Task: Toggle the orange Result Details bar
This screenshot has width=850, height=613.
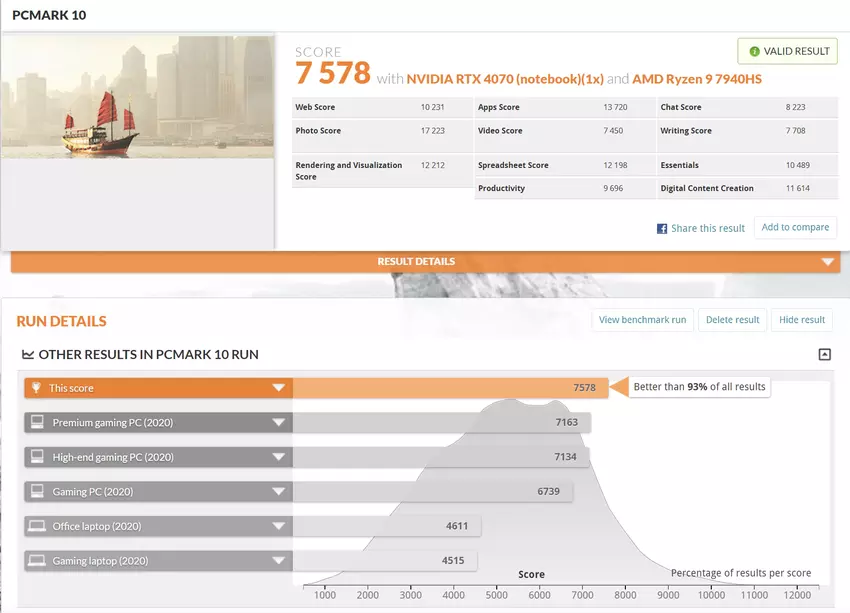Action: (425, 262)
